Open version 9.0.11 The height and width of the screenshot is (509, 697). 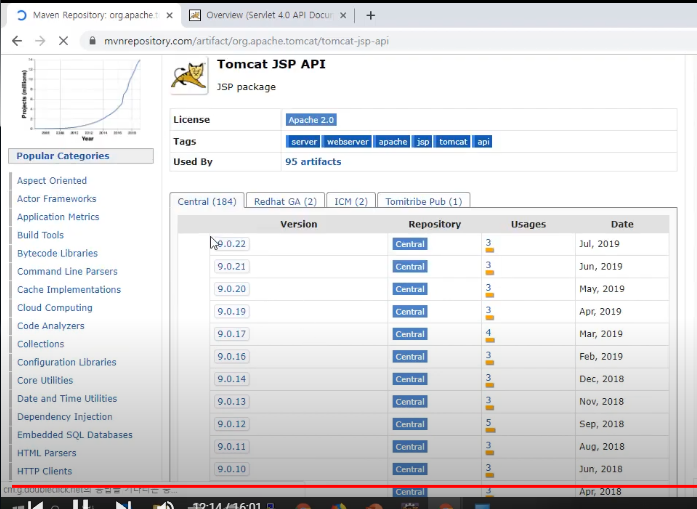pyautogui.click(x=232, y=446)
